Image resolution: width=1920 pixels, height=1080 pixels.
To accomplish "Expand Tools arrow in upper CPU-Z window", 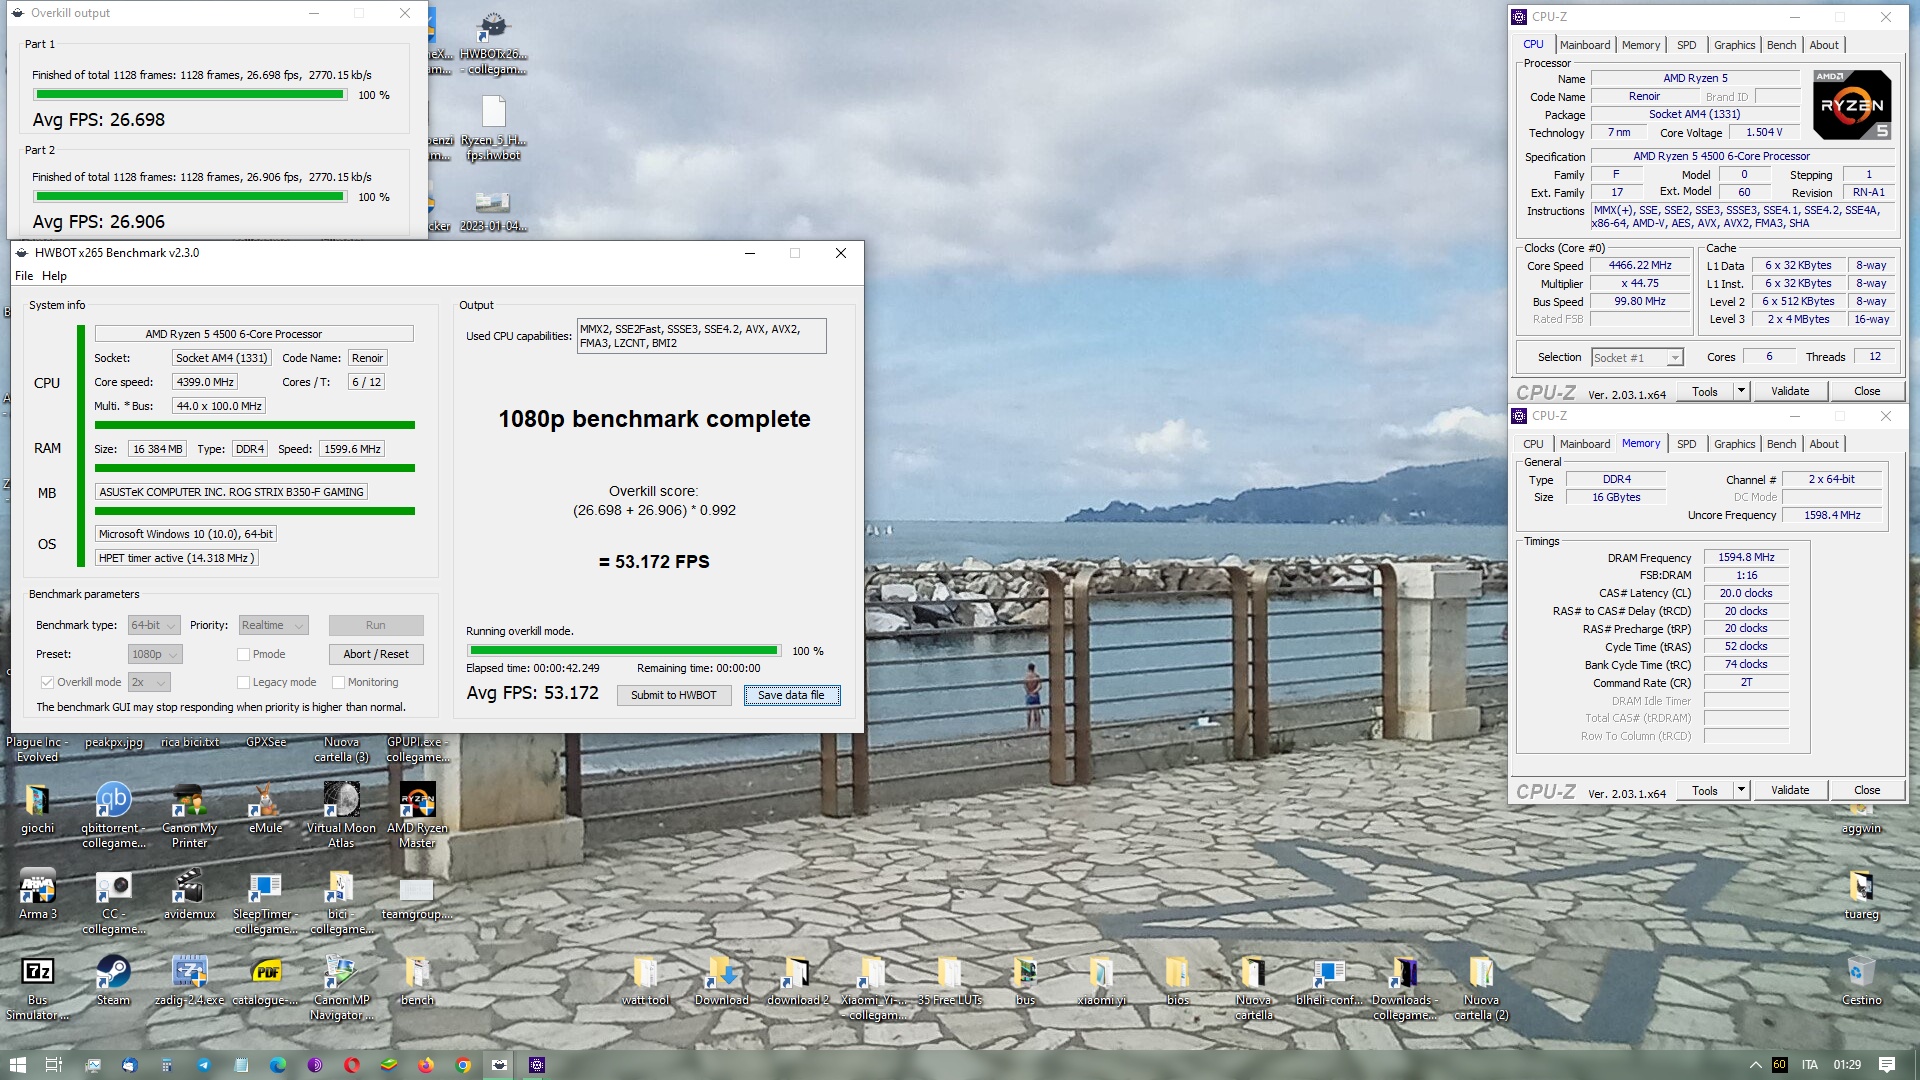I will point(1741,391).
